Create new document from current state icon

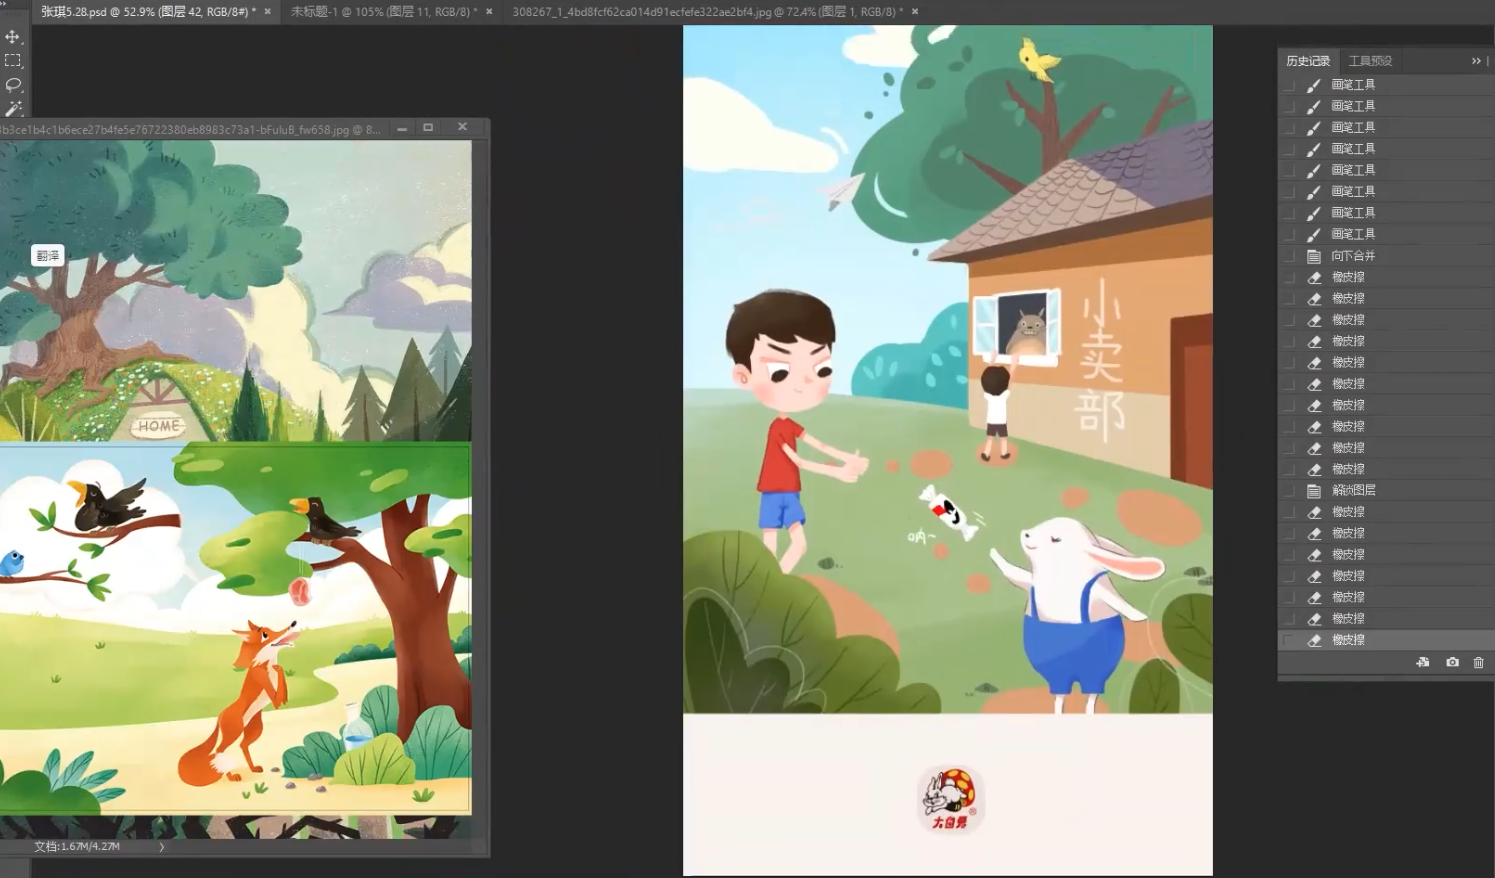(1423, 662)
